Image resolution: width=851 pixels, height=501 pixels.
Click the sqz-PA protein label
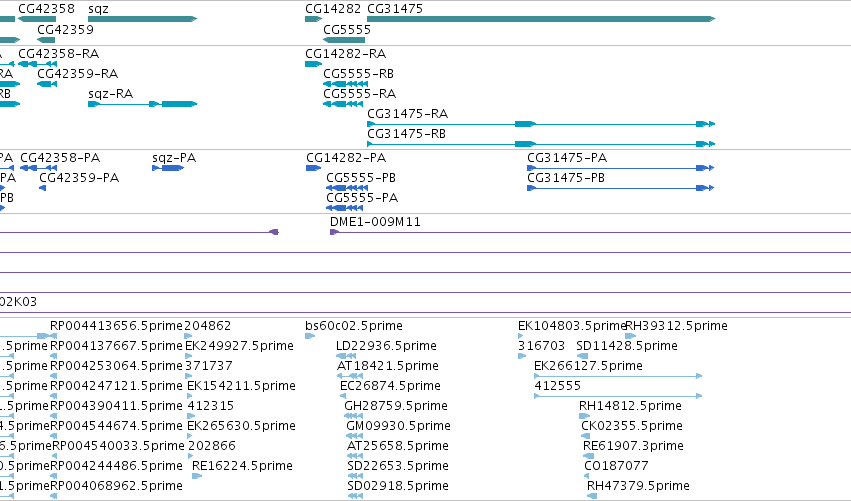[174, 158]
